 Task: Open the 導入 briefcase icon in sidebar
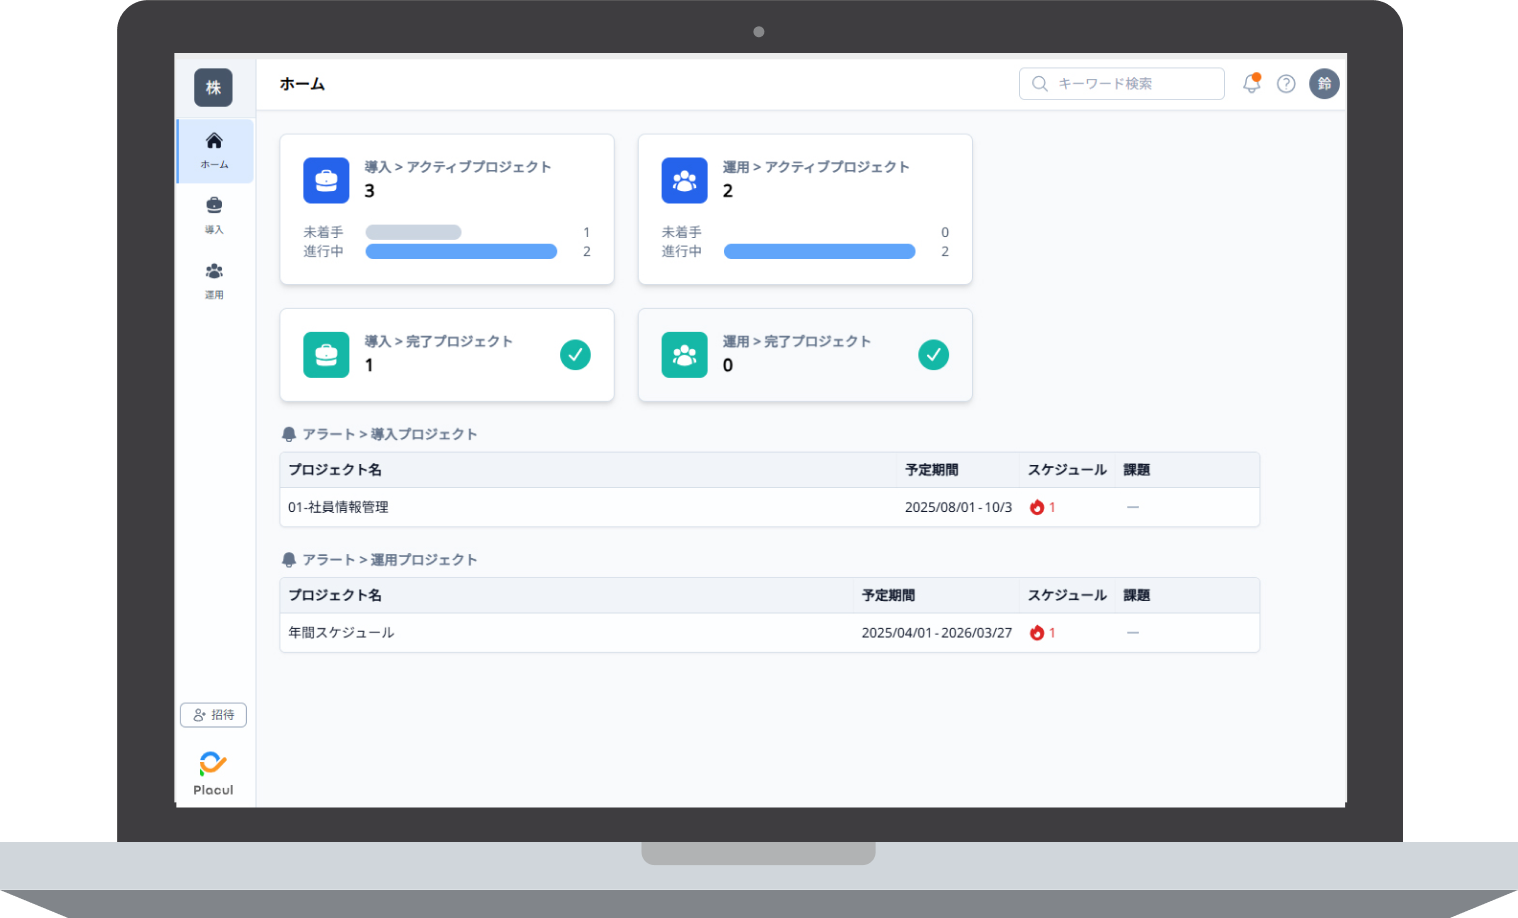click(213, 205)
